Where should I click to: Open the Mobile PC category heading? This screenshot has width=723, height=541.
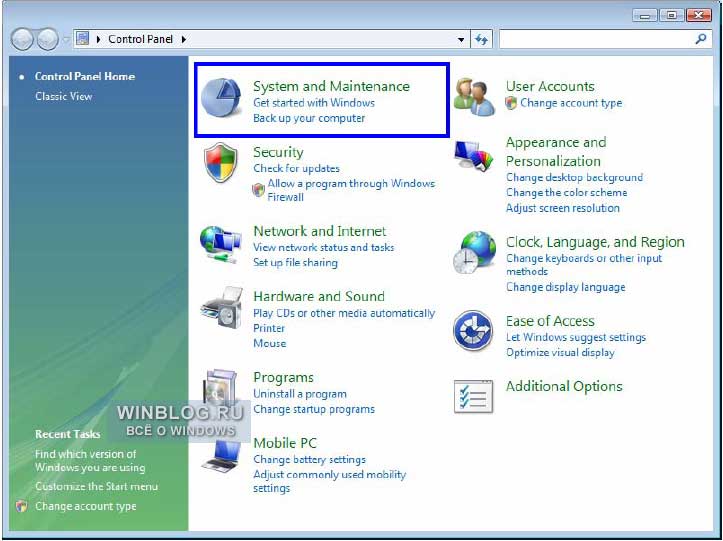[x=285, y=443]
